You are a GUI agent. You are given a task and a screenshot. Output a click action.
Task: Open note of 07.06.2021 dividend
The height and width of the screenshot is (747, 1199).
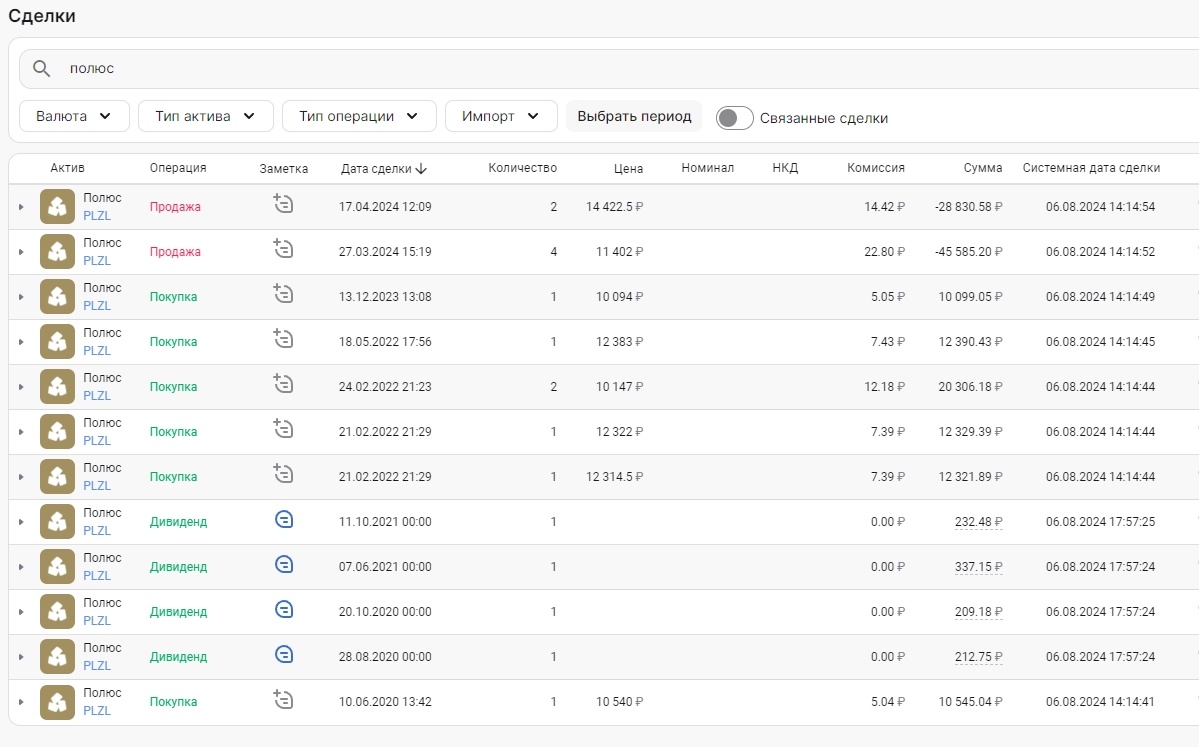click(284, 565)
